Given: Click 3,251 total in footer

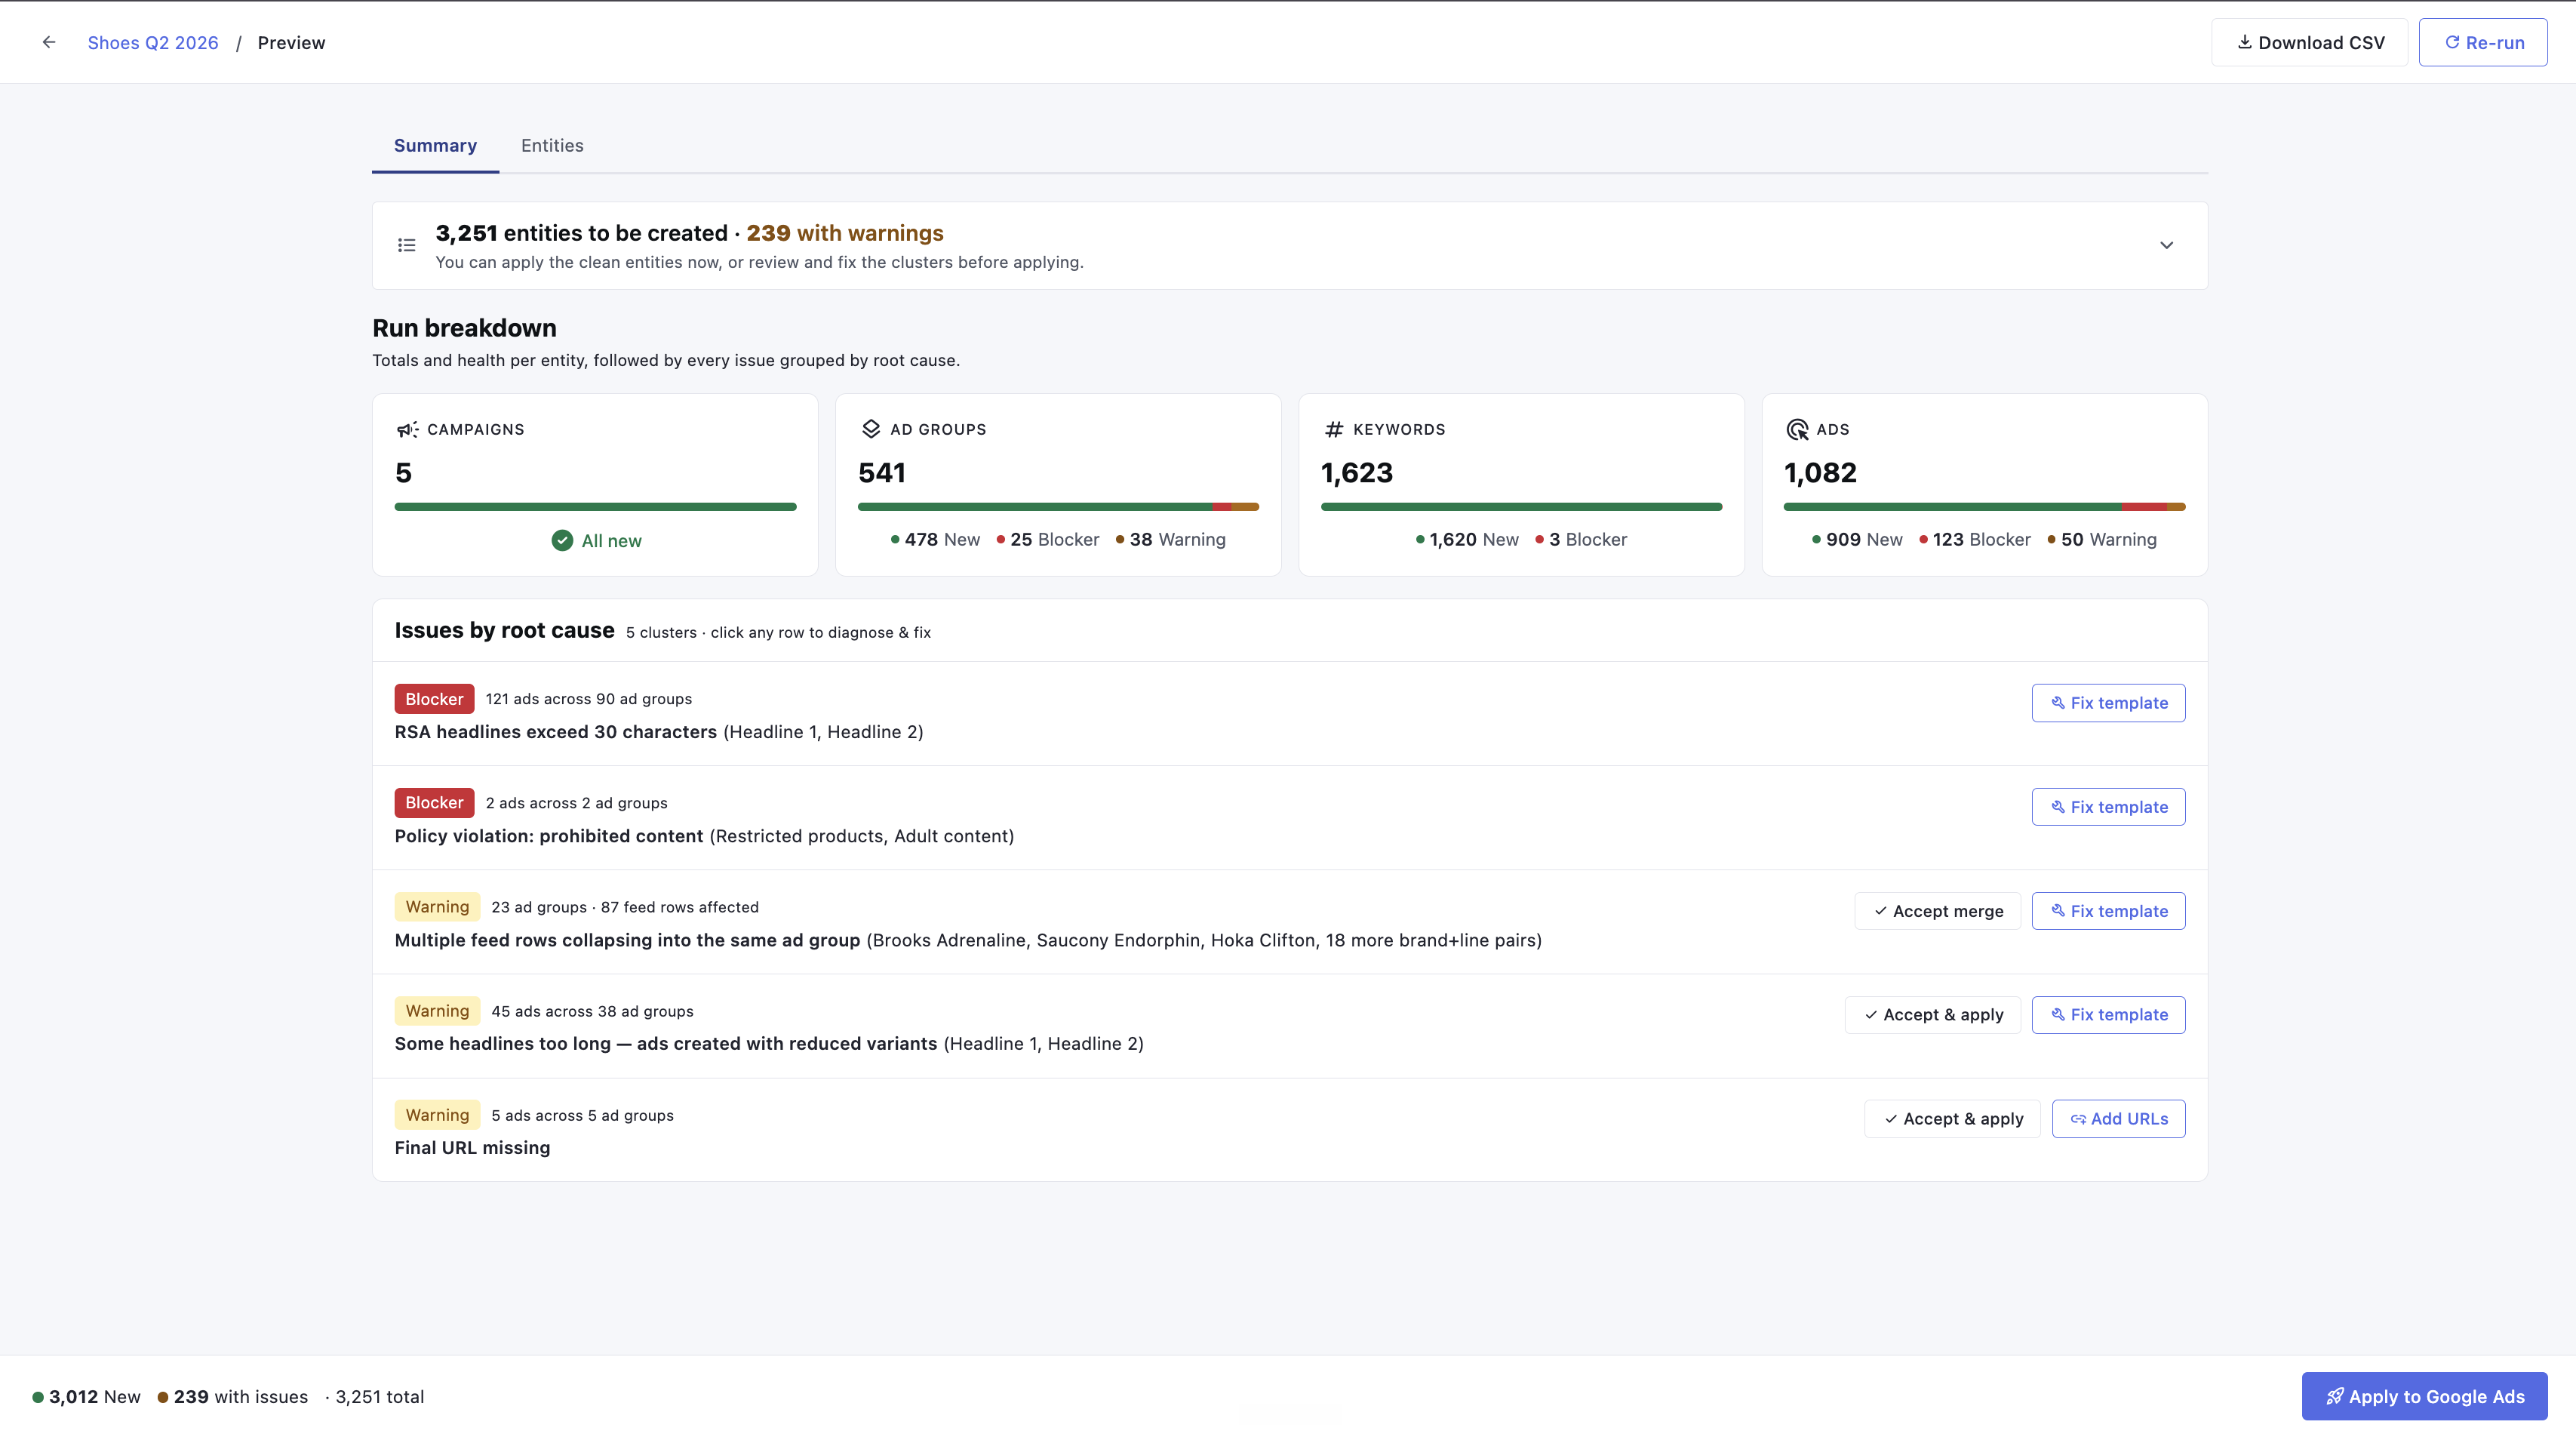Looking at the screenshot, I should [380, 1397].
